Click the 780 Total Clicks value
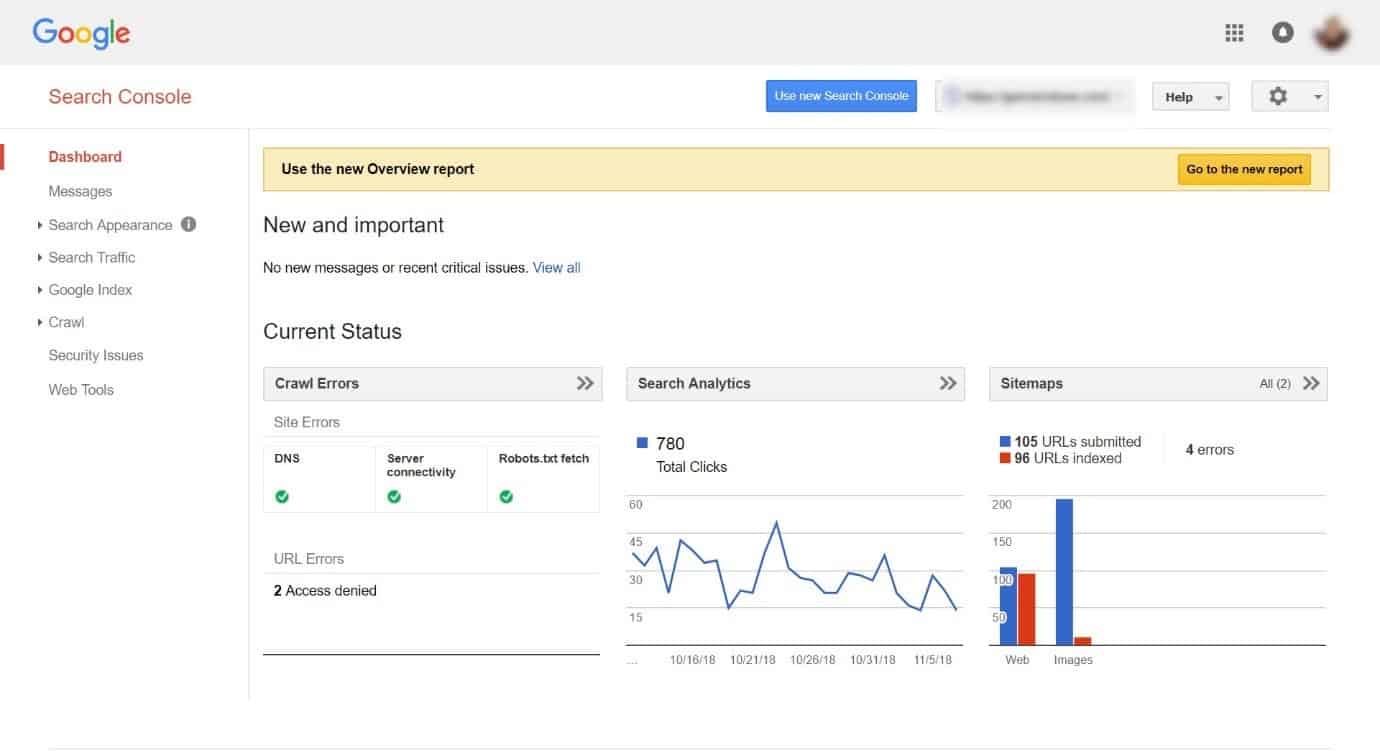The width and height of the screenshot is (1380, 751). click(x=670, y=443)
